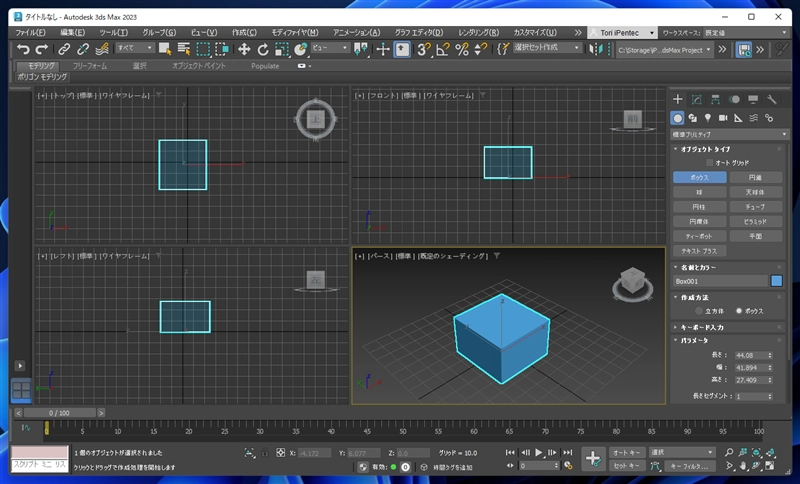Click the Box001 object name field
This screenshot has width=800, height=484.
(720, 281)
